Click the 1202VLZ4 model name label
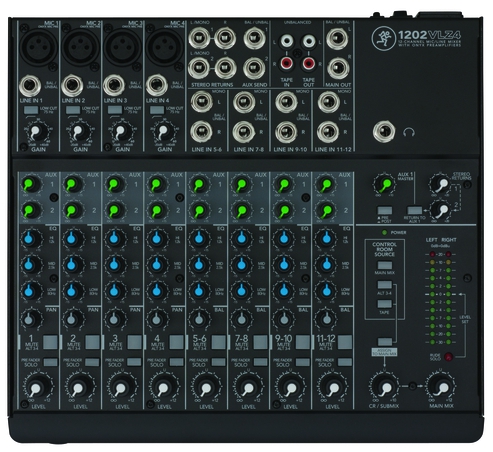The width and height of the screenshot is (493, 452). pyautogui.click(x=429, y=34)
